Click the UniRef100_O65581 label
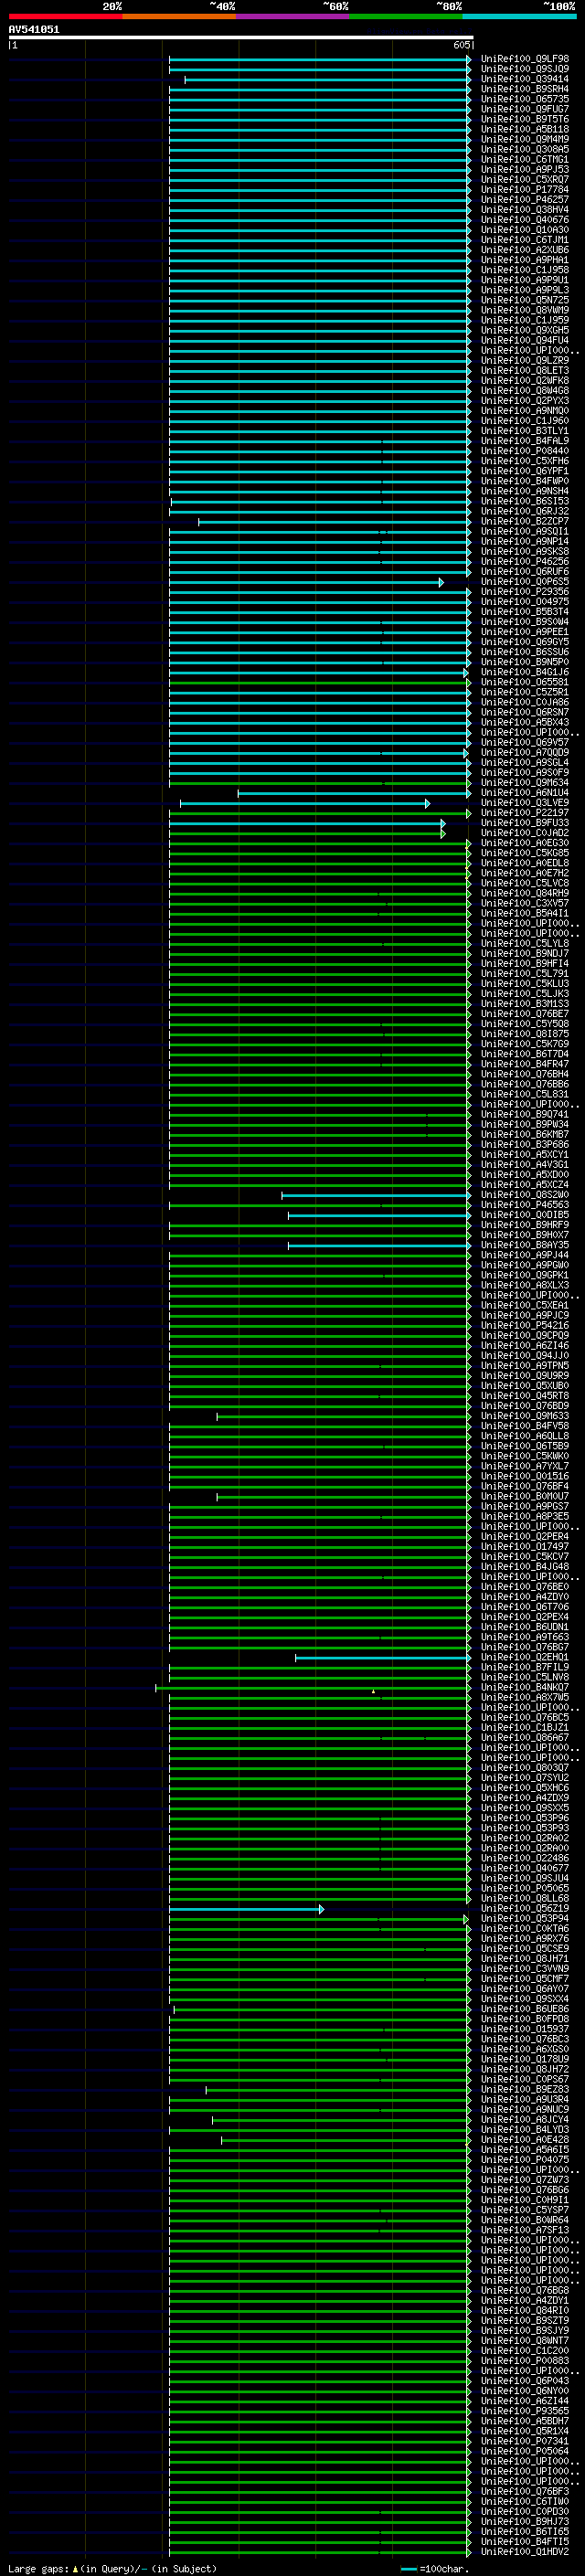Viewport: 585px width, 2576px height. pos(524,682)
